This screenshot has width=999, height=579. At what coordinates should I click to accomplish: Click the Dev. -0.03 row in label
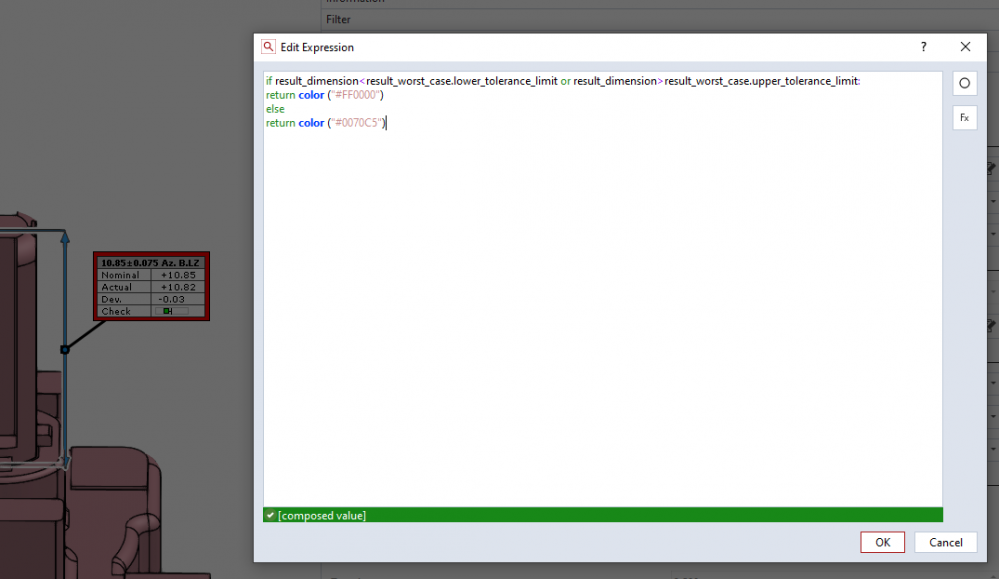[x=151, y=299]
